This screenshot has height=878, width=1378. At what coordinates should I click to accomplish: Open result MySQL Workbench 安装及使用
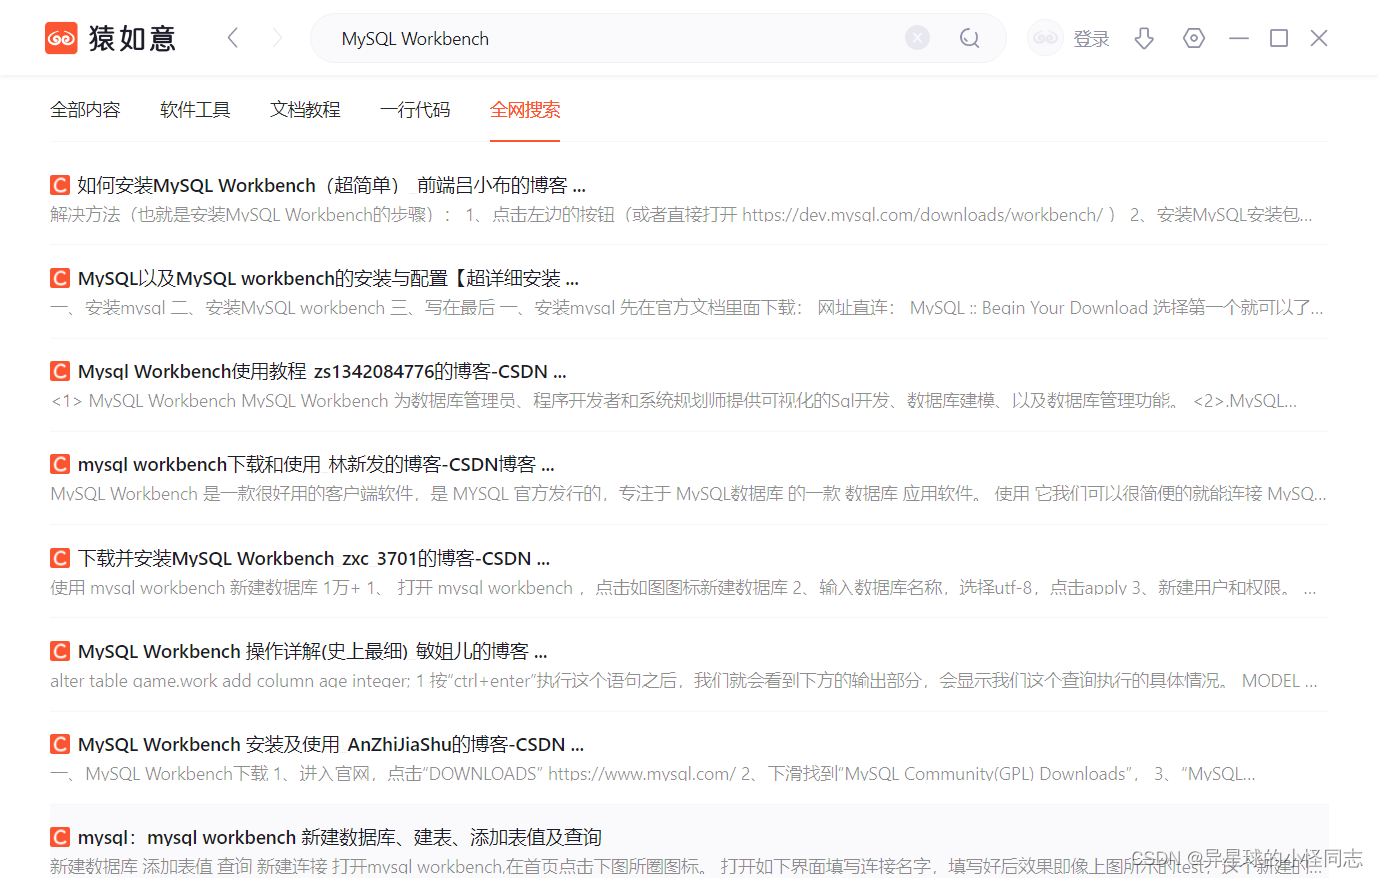(331, 744)
